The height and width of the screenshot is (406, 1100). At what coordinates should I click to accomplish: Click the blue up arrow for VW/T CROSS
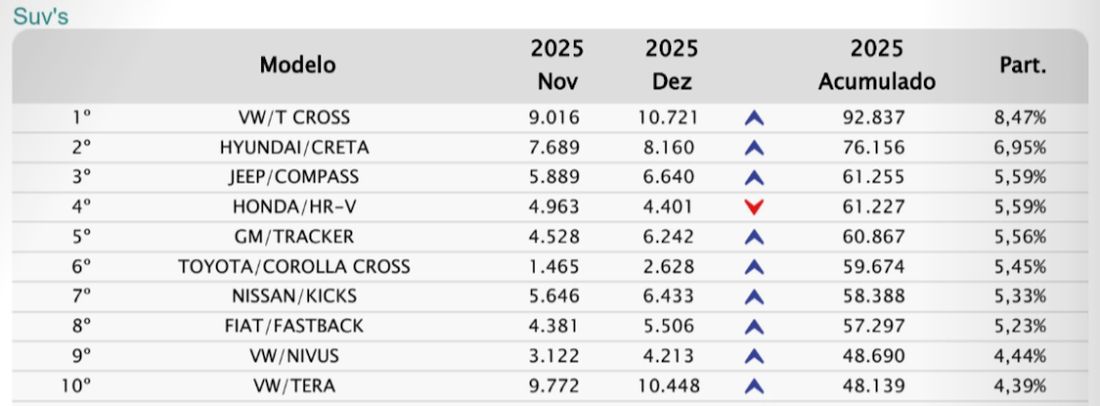click(754, 119)
